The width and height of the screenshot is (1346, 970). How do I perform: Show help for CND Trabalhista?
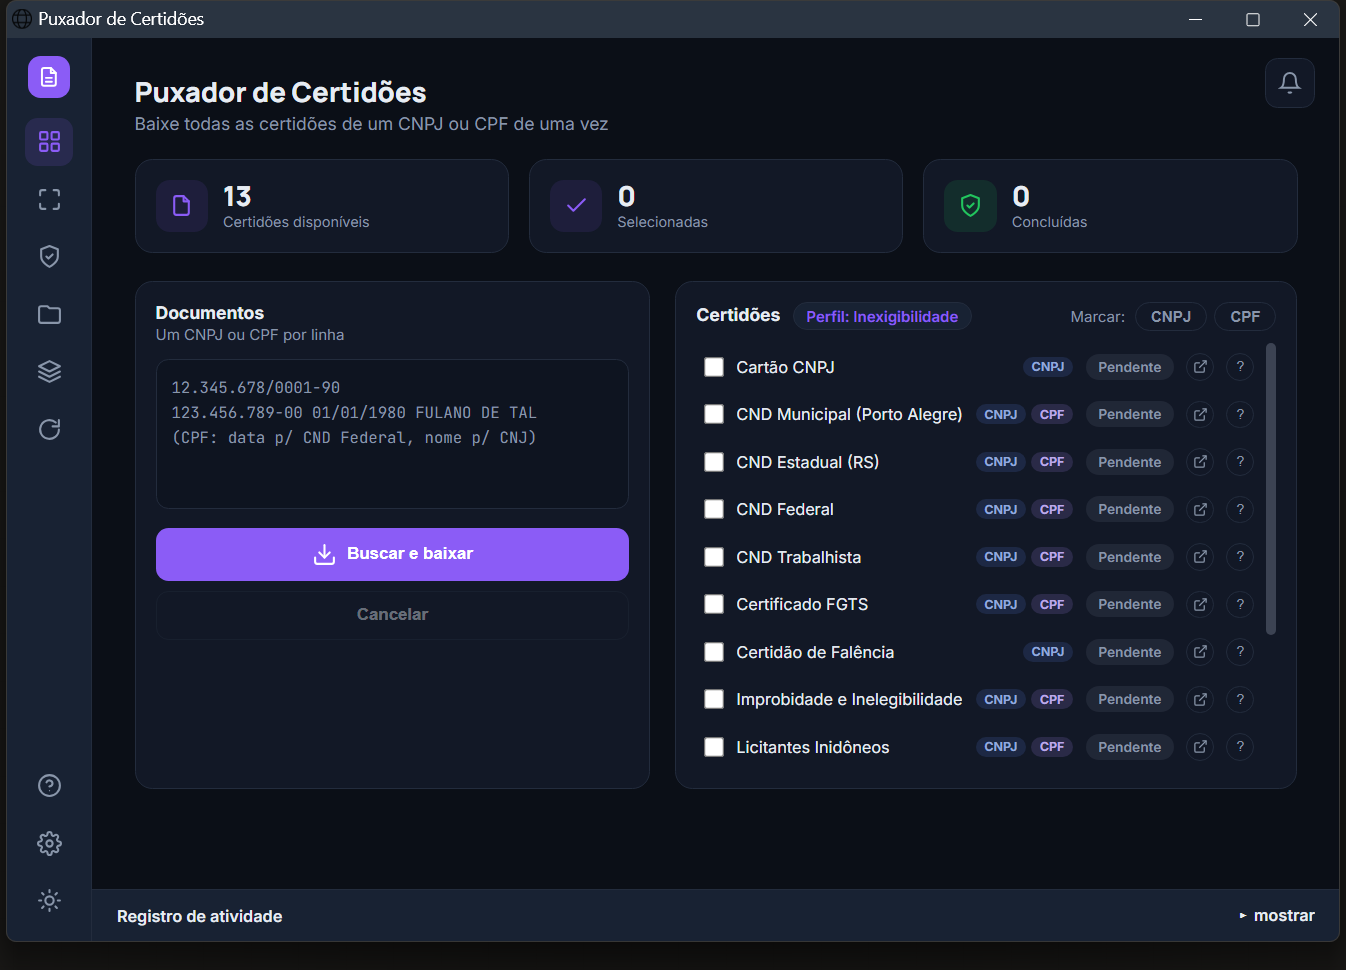1240,557
